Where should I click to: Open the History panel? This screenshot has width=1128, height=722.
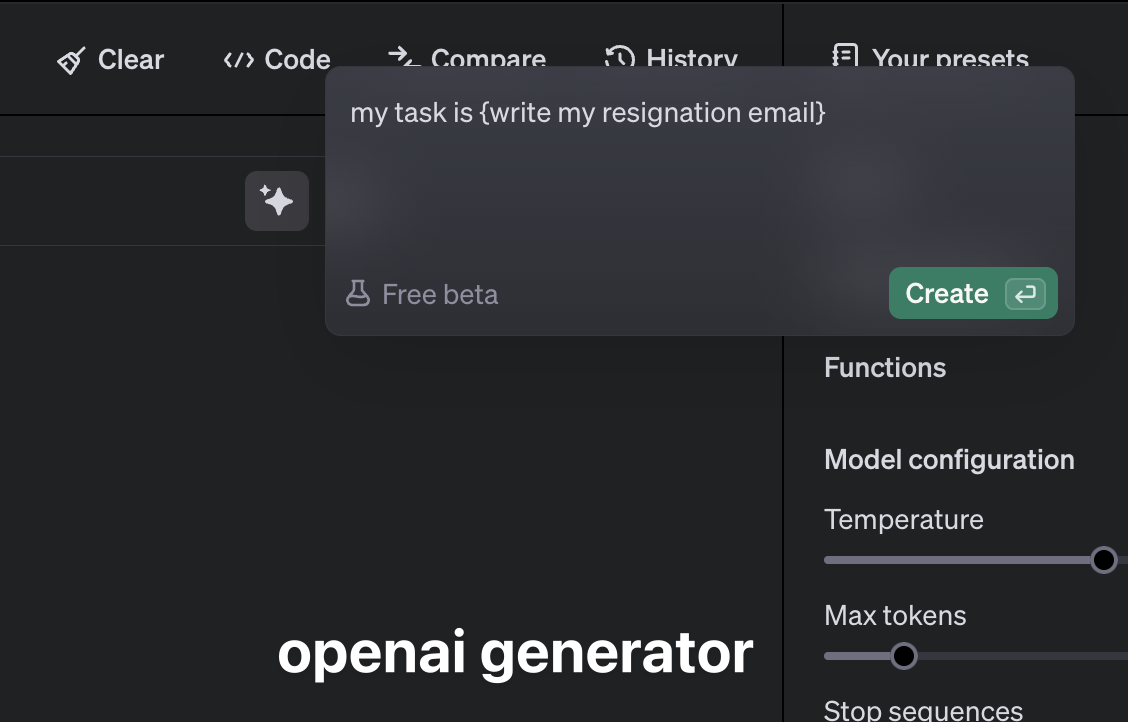(x=671, y=56)
